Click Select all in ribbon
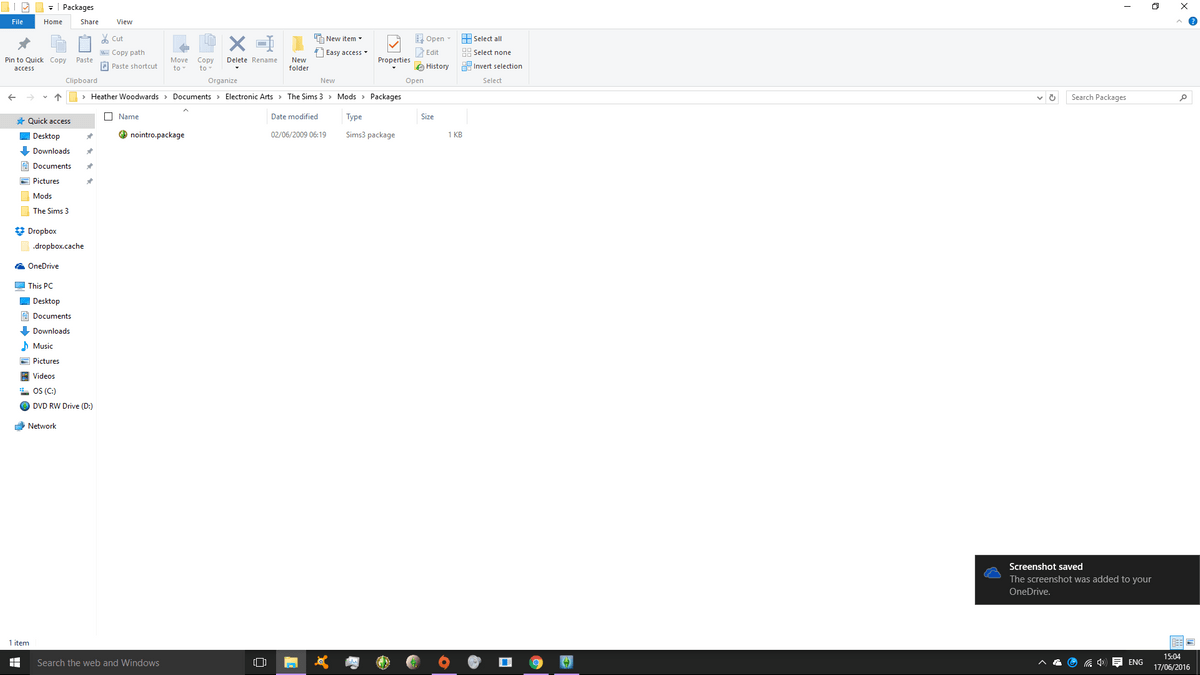The image size is (1200, 675). click(x=482, y=38)
